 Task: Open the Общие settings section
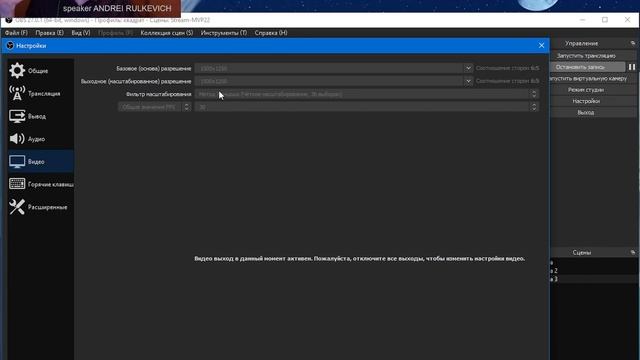[x=40, y=71]
